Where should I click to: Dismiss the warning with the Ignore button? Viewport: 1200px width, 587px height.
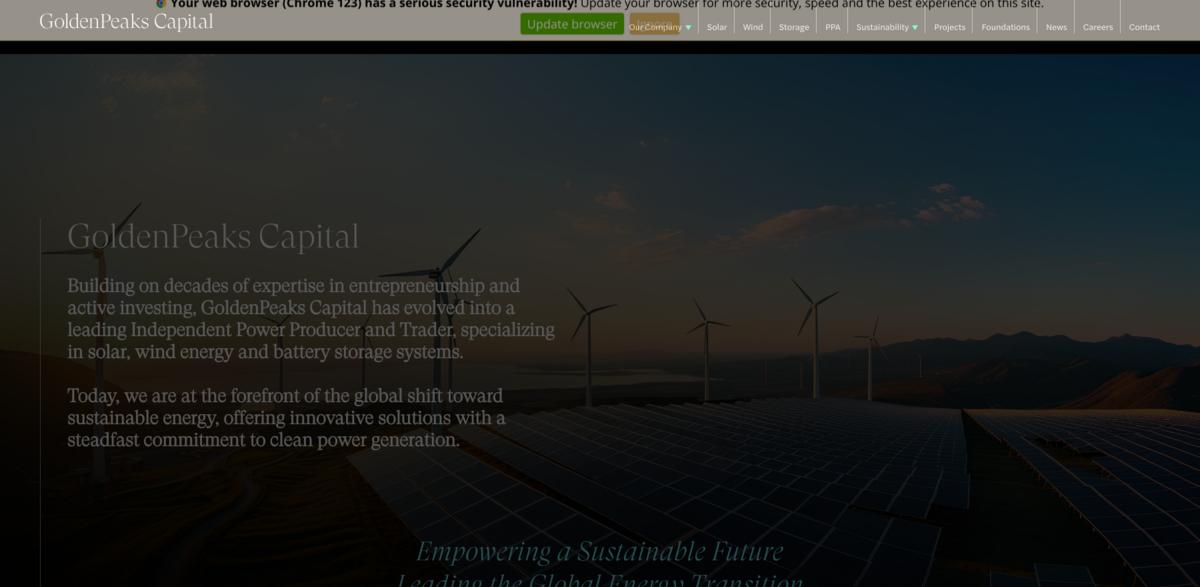(x=655, y=22)
